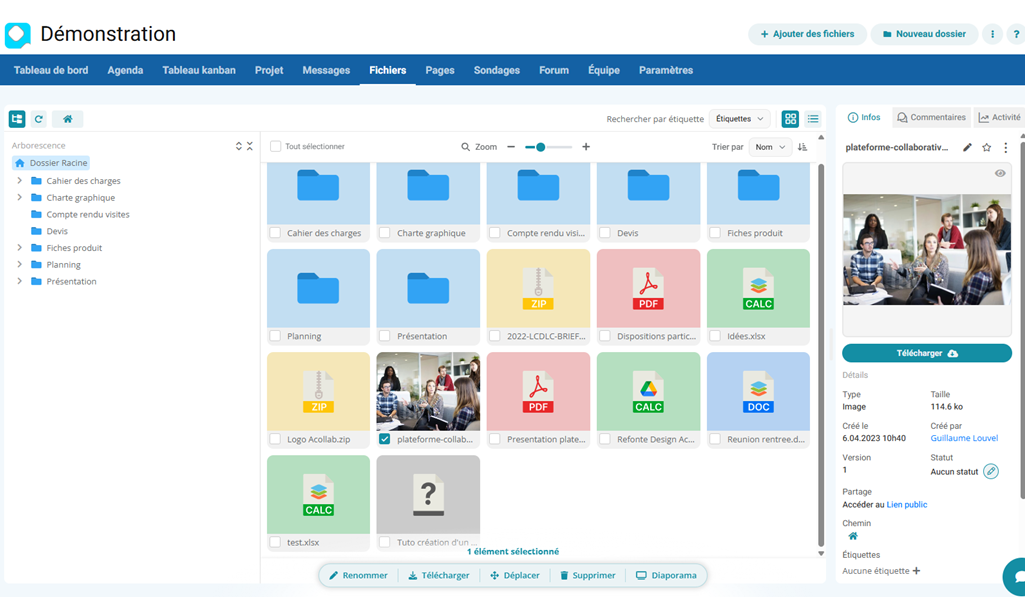Open more options with three-dot menu icon

point(1007,147)
